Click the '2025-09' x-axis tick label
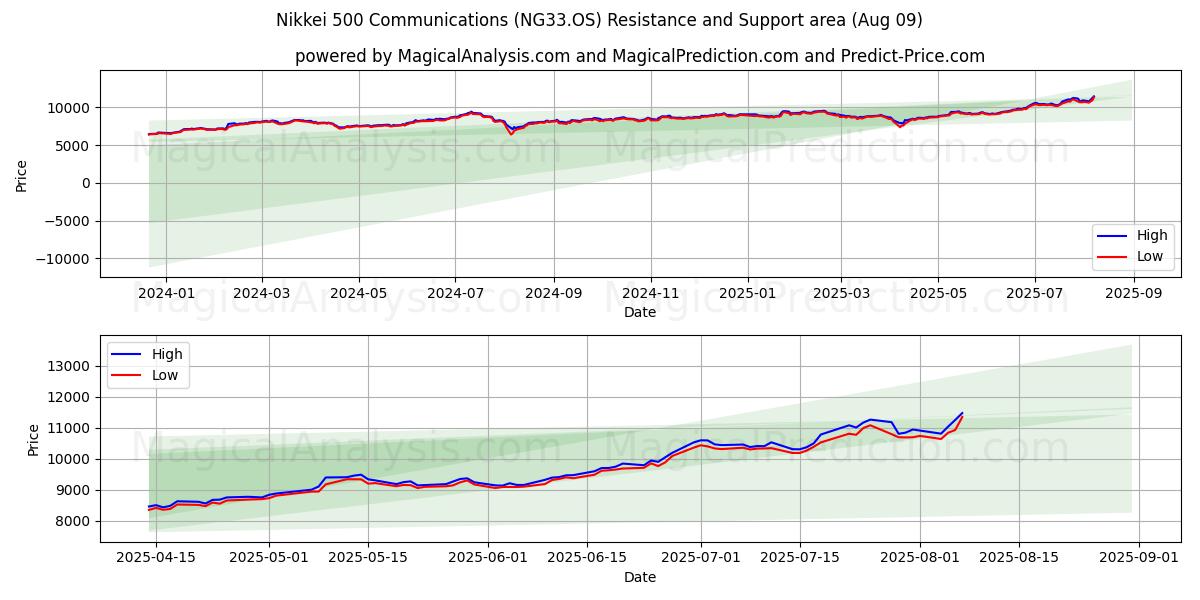 pos(1132,294)
